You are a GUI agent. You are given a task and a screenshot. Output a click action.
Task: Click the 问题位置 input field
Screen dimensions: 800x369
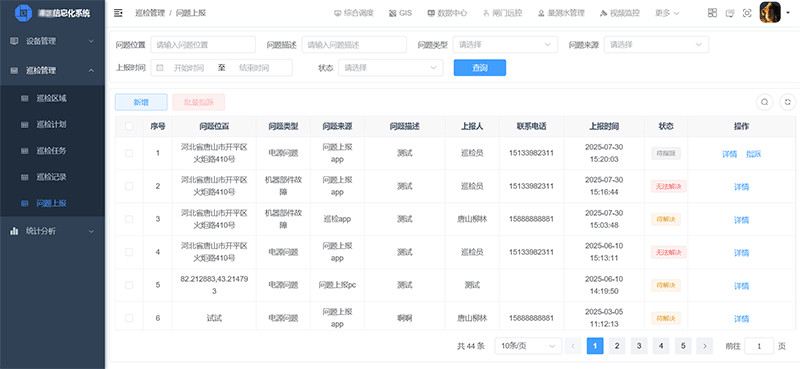(x=203, y=44)
